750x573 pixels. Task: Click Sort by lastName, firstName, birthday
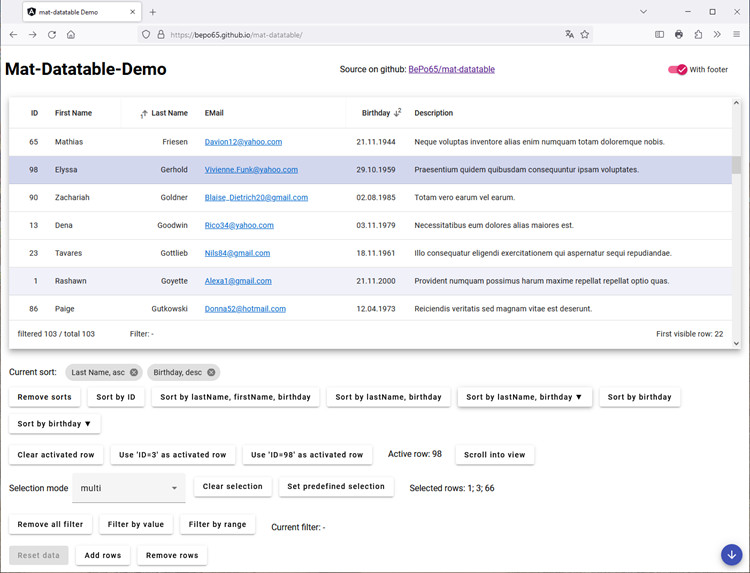pos(235,397)
